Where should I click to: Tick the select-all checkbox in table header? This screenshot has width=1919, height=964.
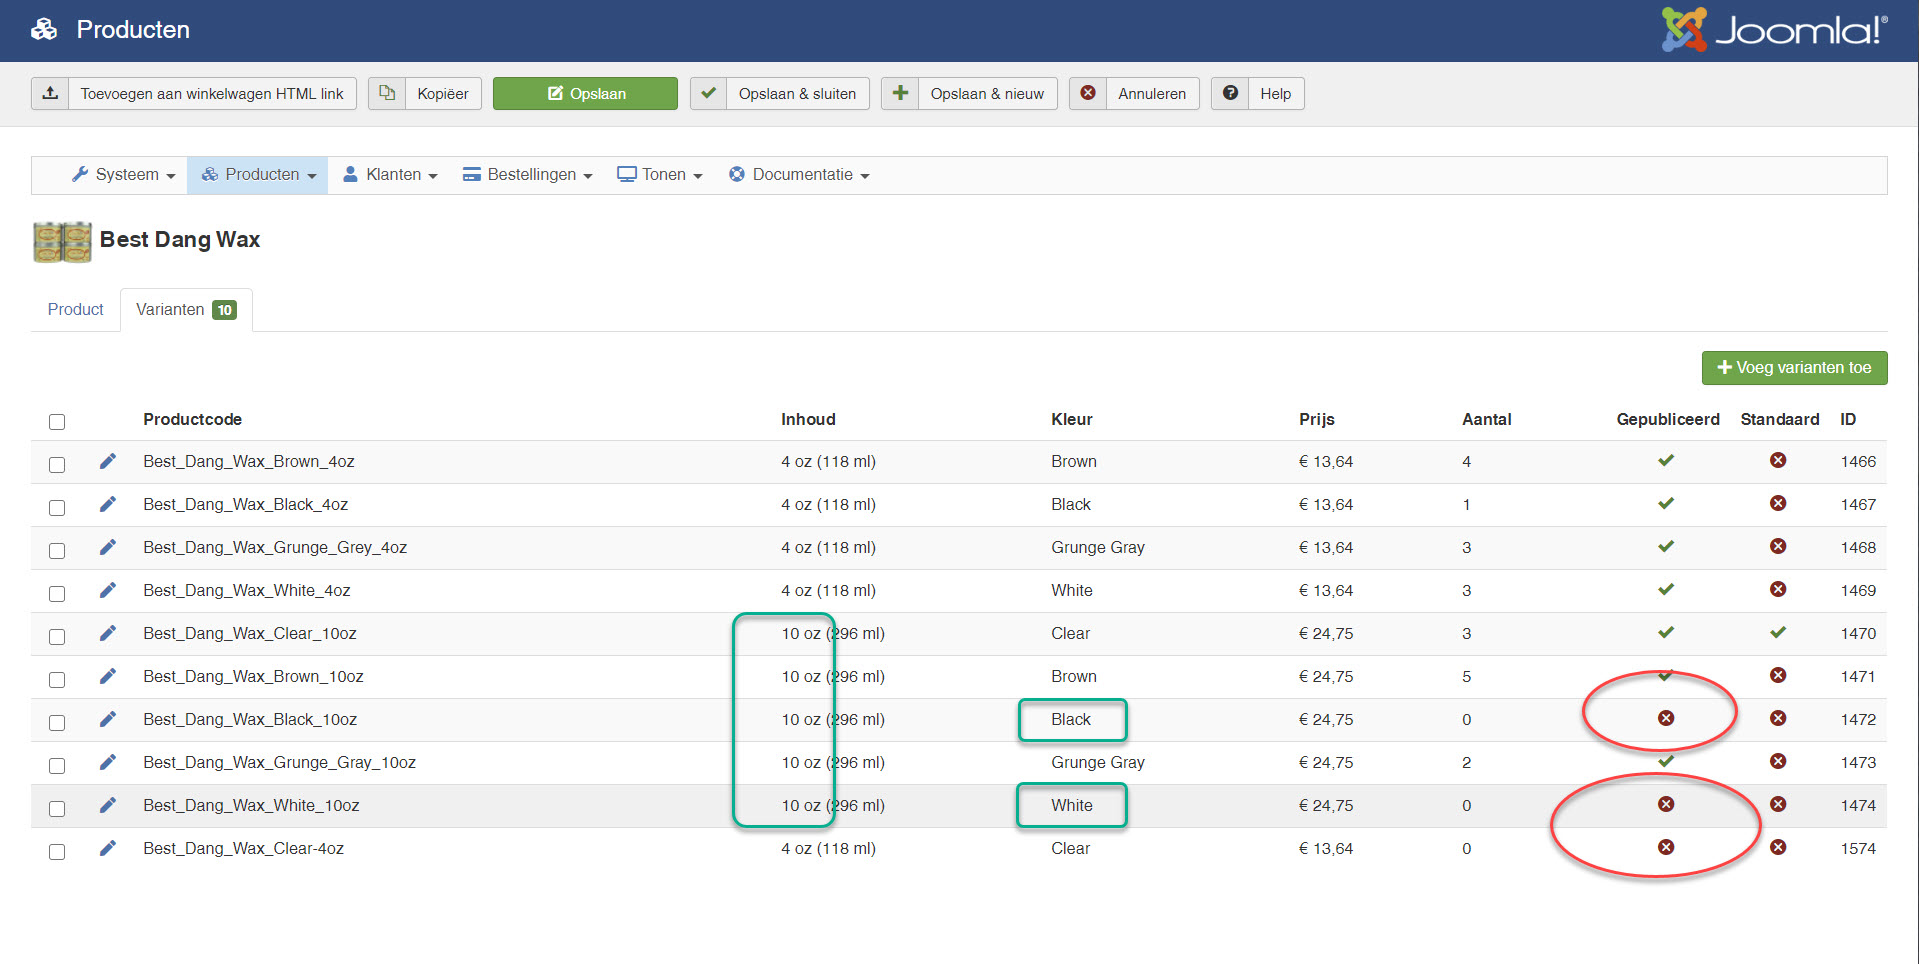(x=57, y=421)
